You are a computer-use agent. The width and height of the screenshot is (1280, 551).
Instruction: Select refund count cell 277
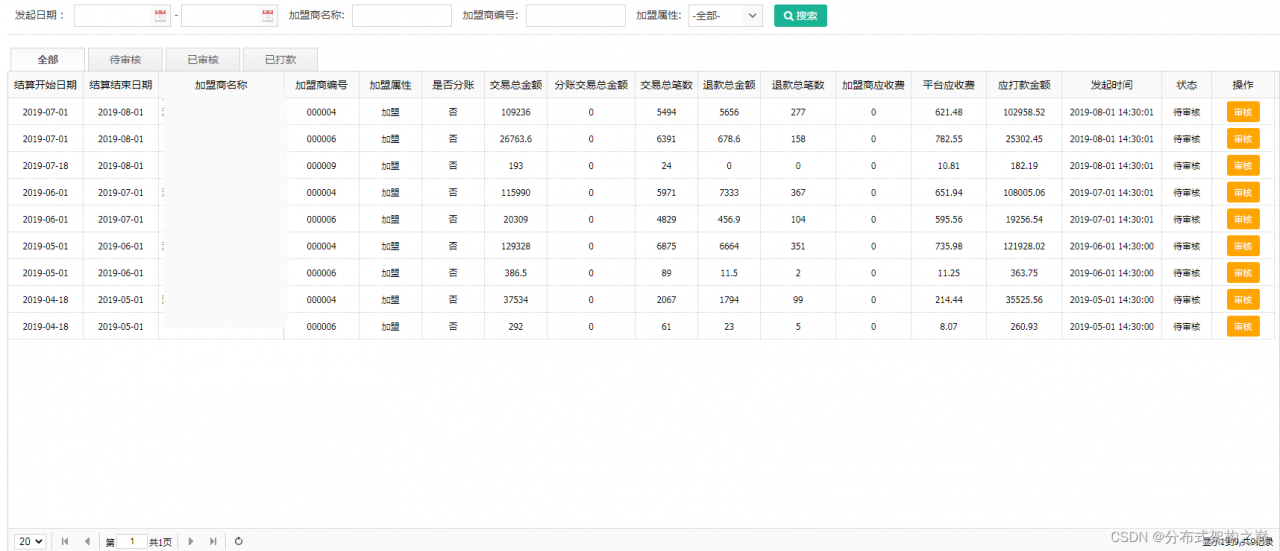pyautogui.click(x=798, y=112)
